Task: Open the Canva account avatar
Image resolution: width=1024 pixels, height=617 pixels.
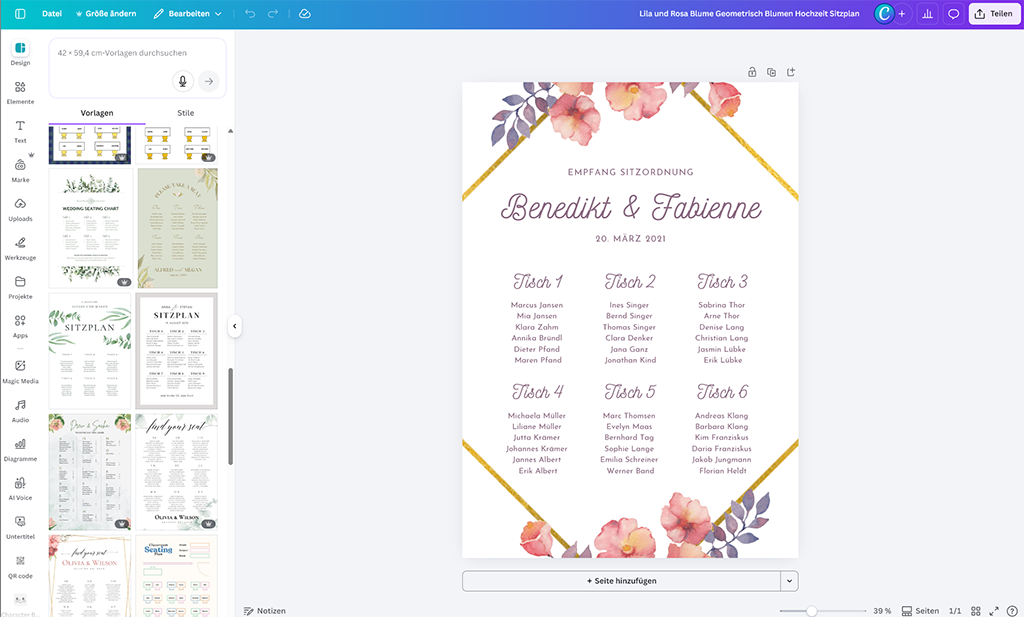Action: click(884, 14)
